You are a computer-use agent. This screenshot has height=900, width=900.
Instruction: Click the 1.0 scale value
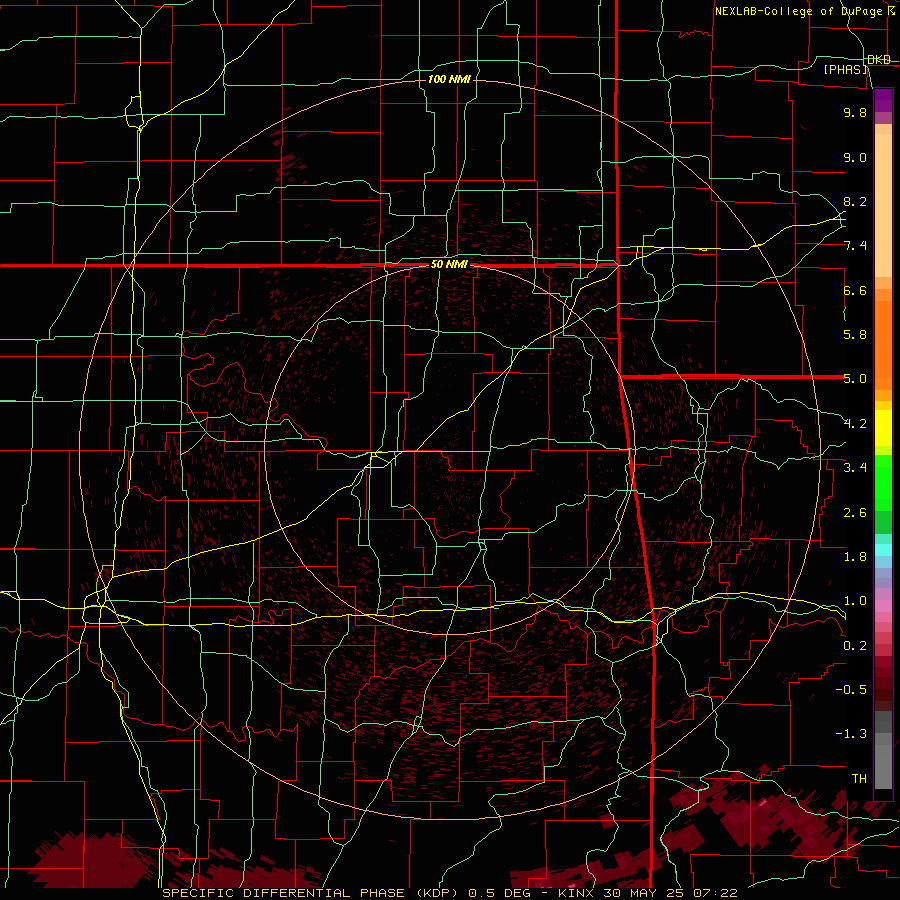855,601
